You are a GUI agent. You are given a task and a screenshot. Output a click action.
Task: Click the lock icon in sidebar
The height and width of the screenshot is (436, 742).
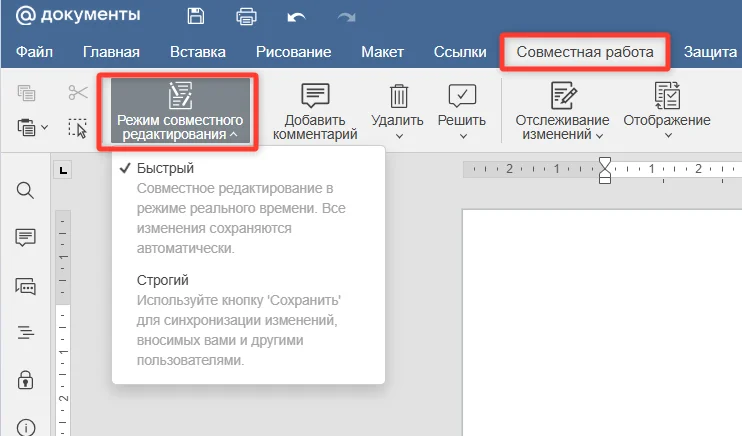pyautogui.click(x=25, y=380)
